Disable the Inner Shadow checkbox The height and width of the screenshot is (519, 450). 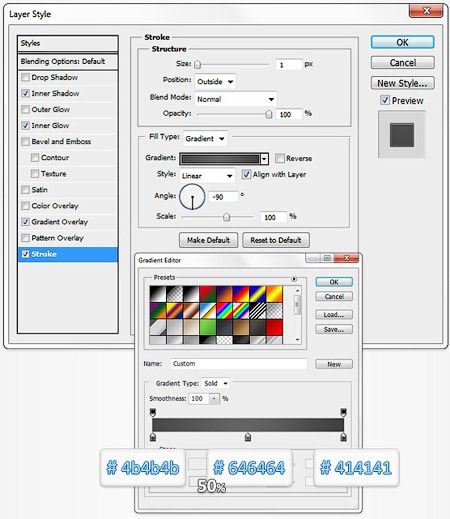25,93
